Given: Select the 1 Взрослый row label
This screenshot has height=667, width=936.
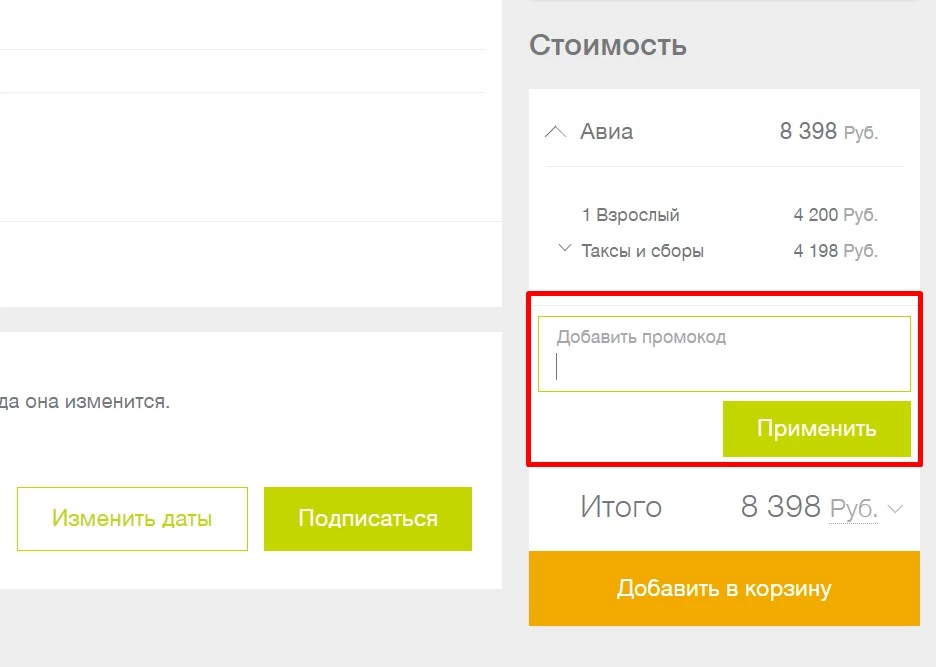Looking at the screenshot, I should pyautogui.click(x=630, y=215).
